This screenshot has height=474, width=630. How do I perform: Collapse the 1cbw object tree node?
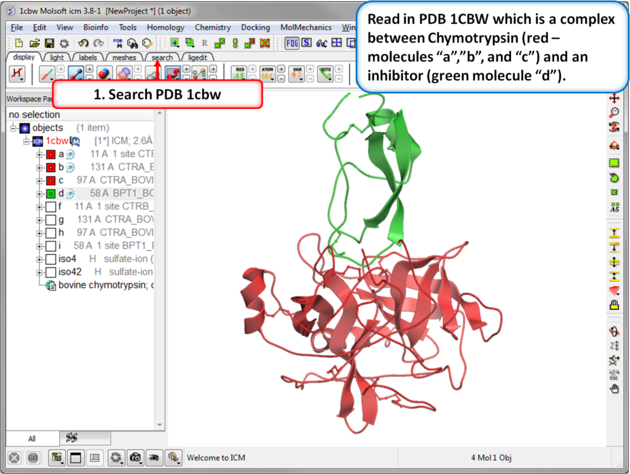(27, 141)
